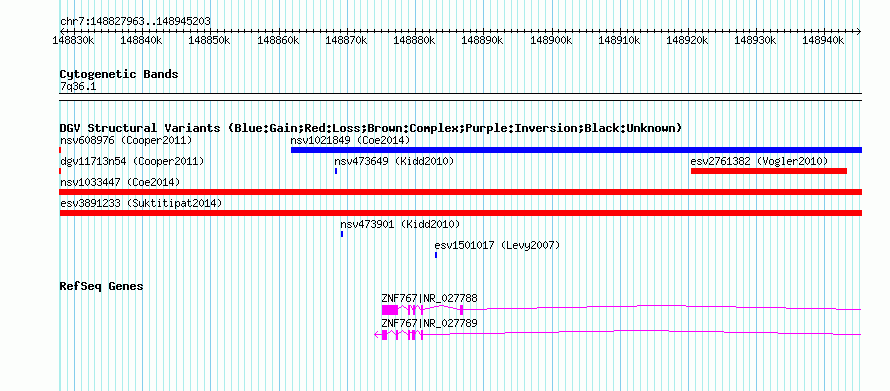The height and width of the screenshot is (391, 890).
Task: Click the 148880k ruler tick label
Action: (414, 40)
